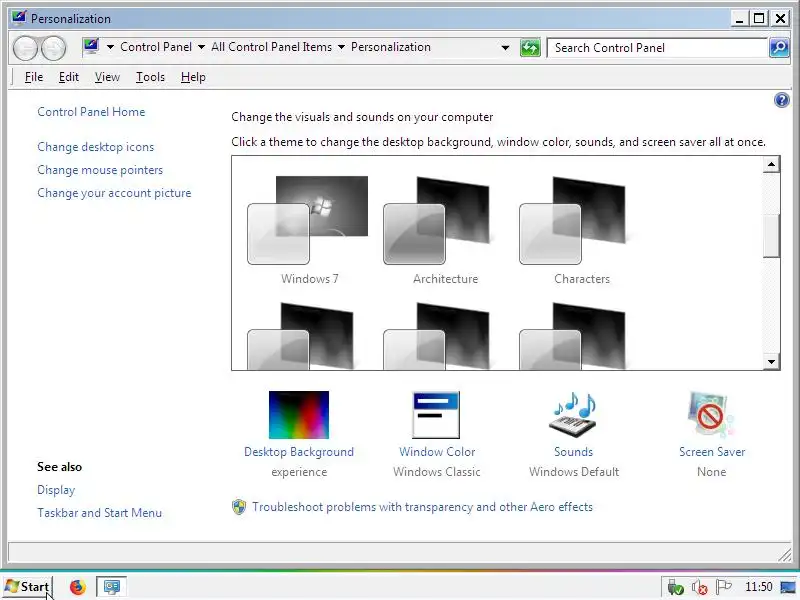Click the shield icon beside Troubleshoot link
The width and height of the screenshot is (800, 600).
point(239,507)
